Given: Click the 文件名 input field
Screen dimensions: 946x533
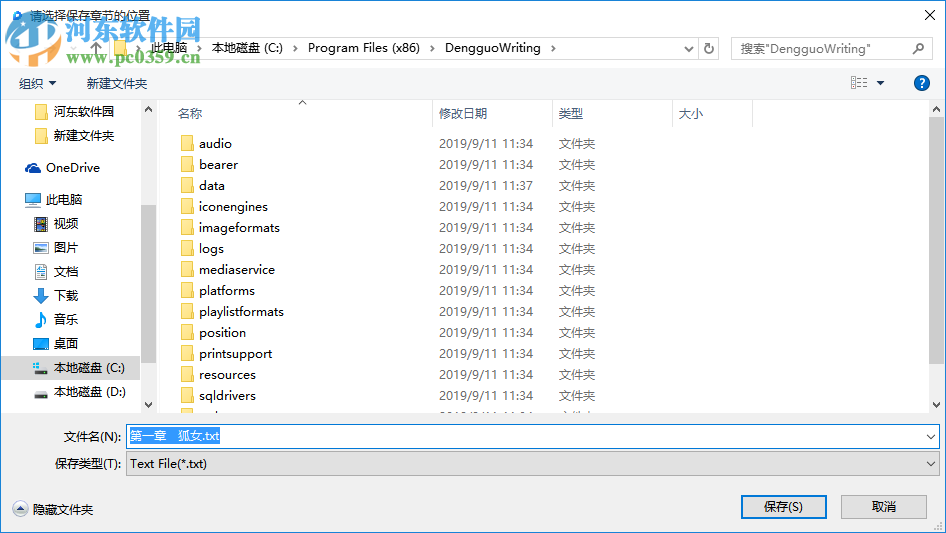Looking at the screenshot, I should pos(533,436).
